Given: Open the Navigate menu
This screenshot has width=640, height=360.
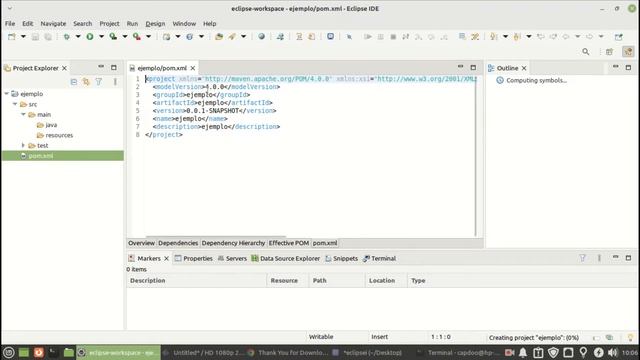Looking at the screenshot, I should click(53, 24).
